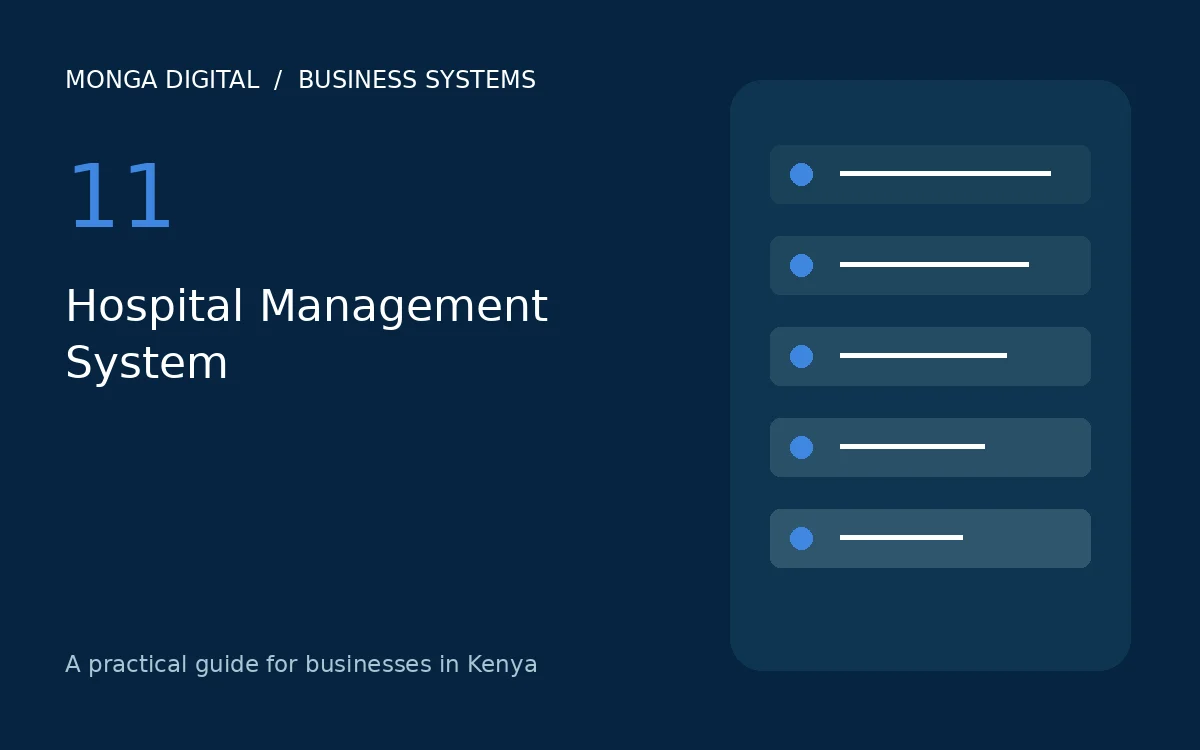
Task: Click "A practical guide for businesses in Kenya"
Action: [x=301, y=664]
